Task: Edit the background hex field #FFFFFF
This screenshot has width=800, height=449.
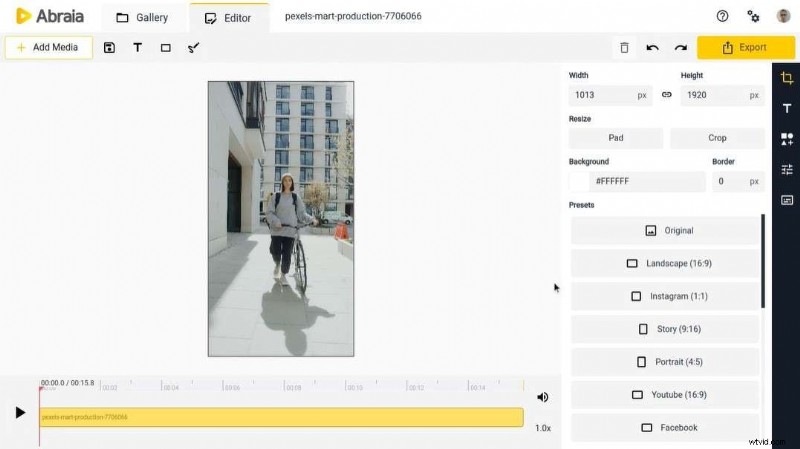Action: click(647, 181)
